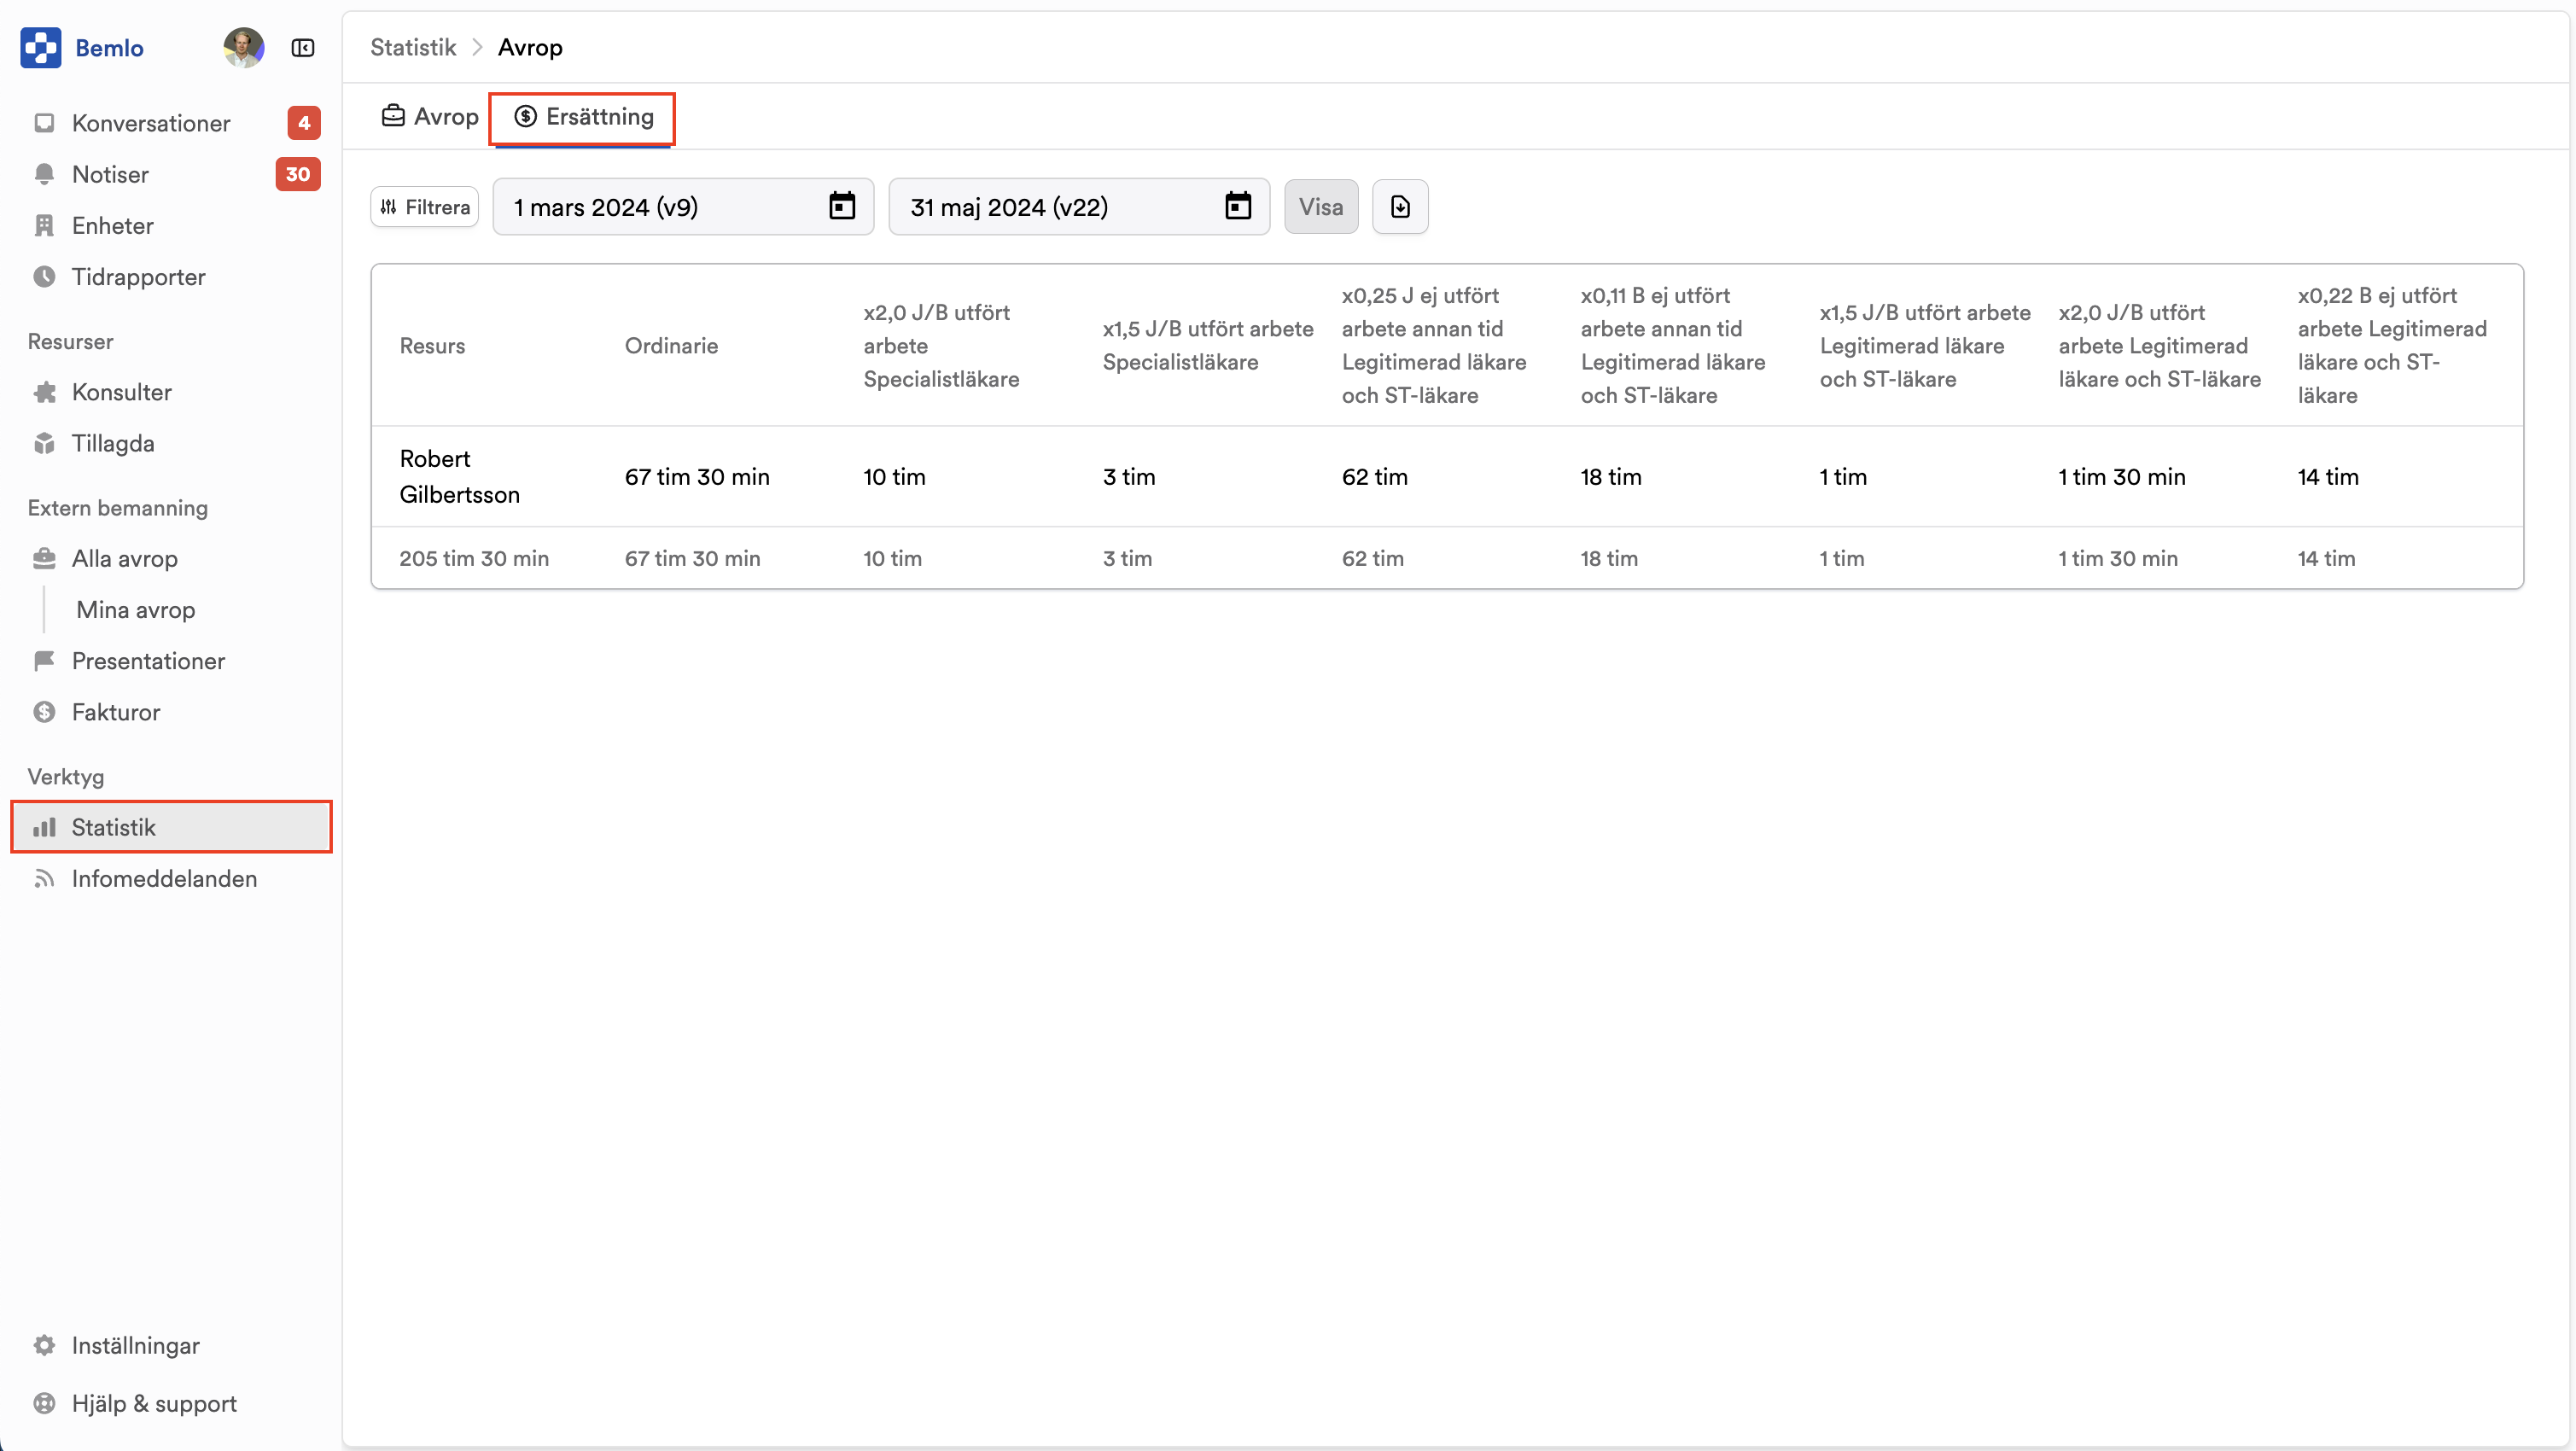Click the Enheter building icon

pos(44,225)
